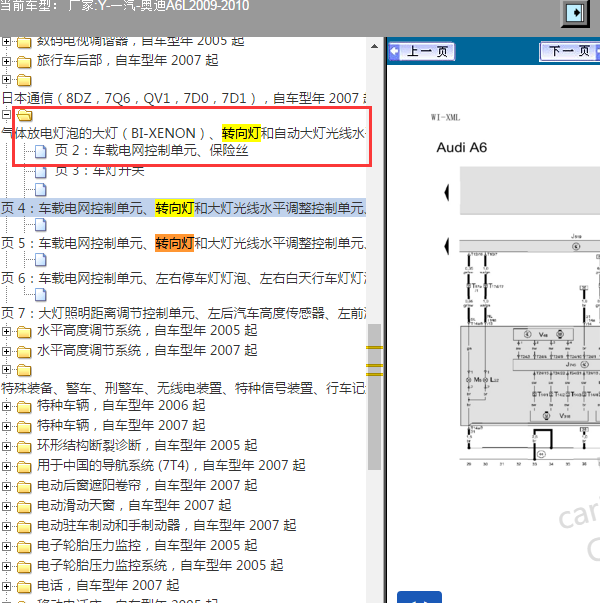The width and height of the screenshot is (600, 603).
Task: Click folder icon of 环形结构断裂诊断
Action: pos(24,447)
